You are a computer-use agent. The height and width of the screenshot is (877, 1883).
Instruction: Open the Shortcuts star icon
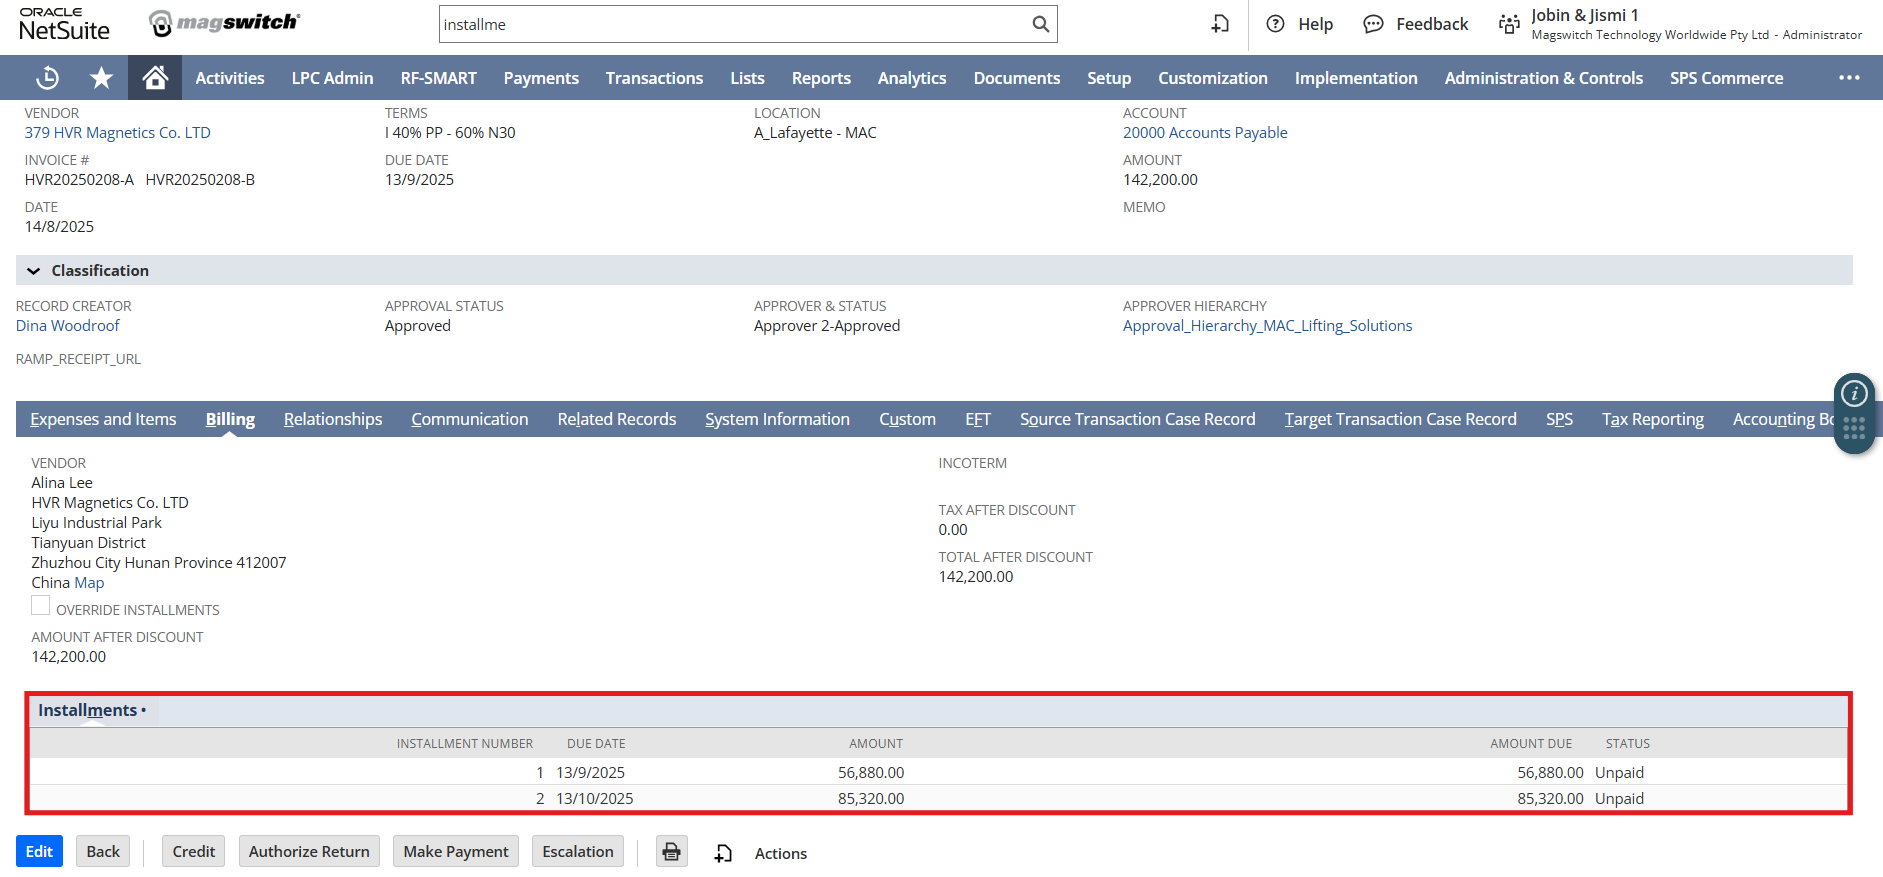point(101,78)
